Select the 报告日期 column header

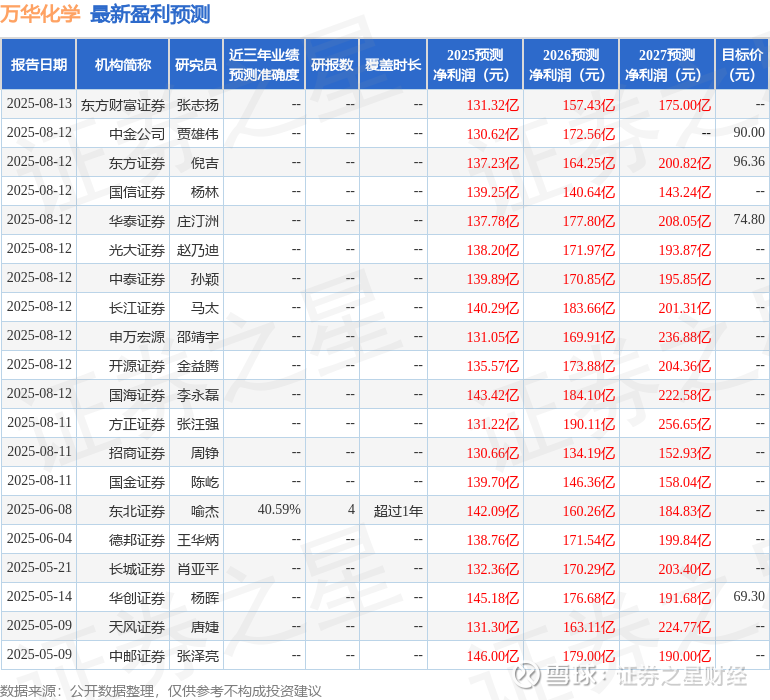39,64
